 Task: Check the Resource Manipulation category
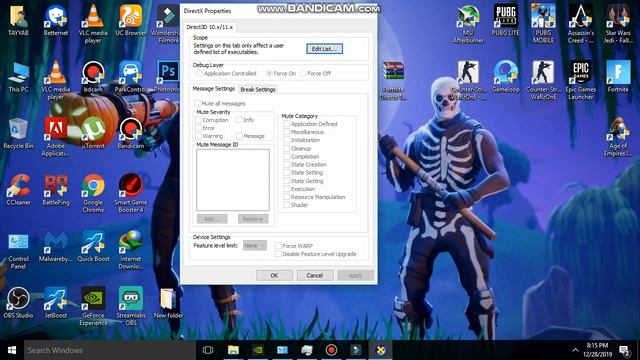[287, 197]
